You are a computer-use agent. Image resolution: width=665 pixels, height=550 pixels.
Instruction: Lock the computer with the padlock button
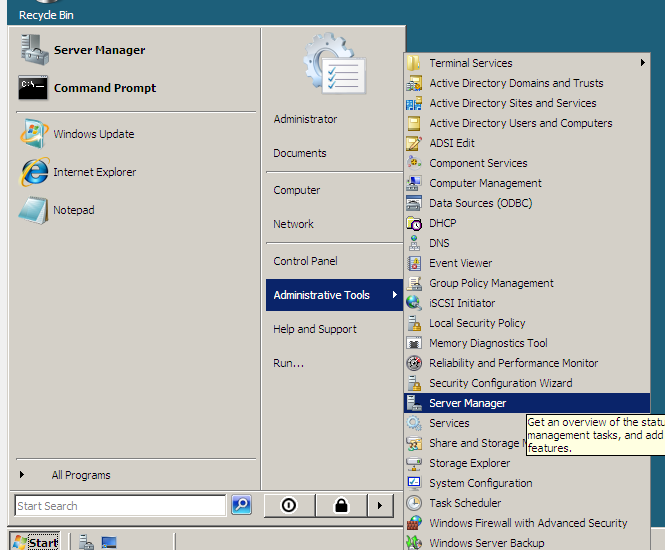(x=341, y=505)
